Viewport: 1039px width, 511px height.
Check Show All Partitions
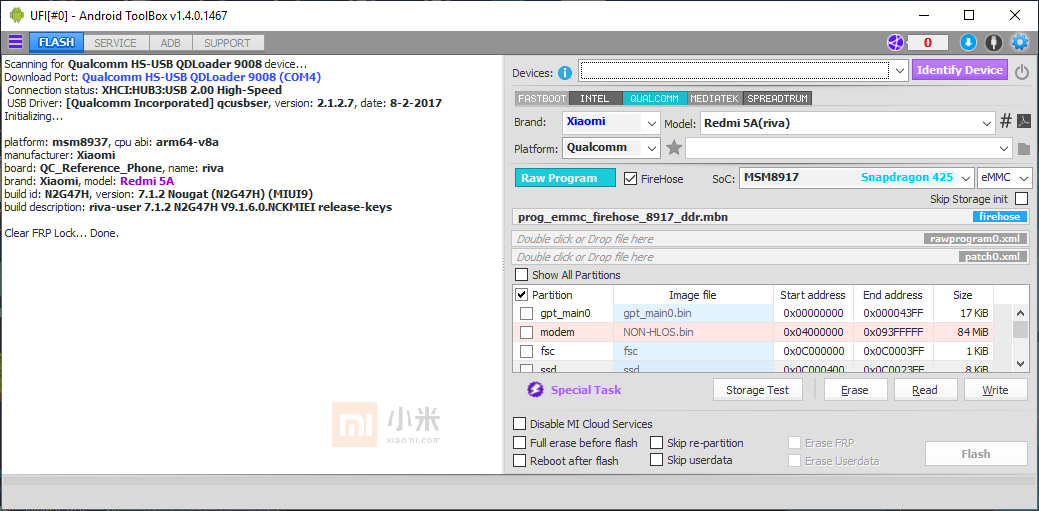tap(522, 274)
